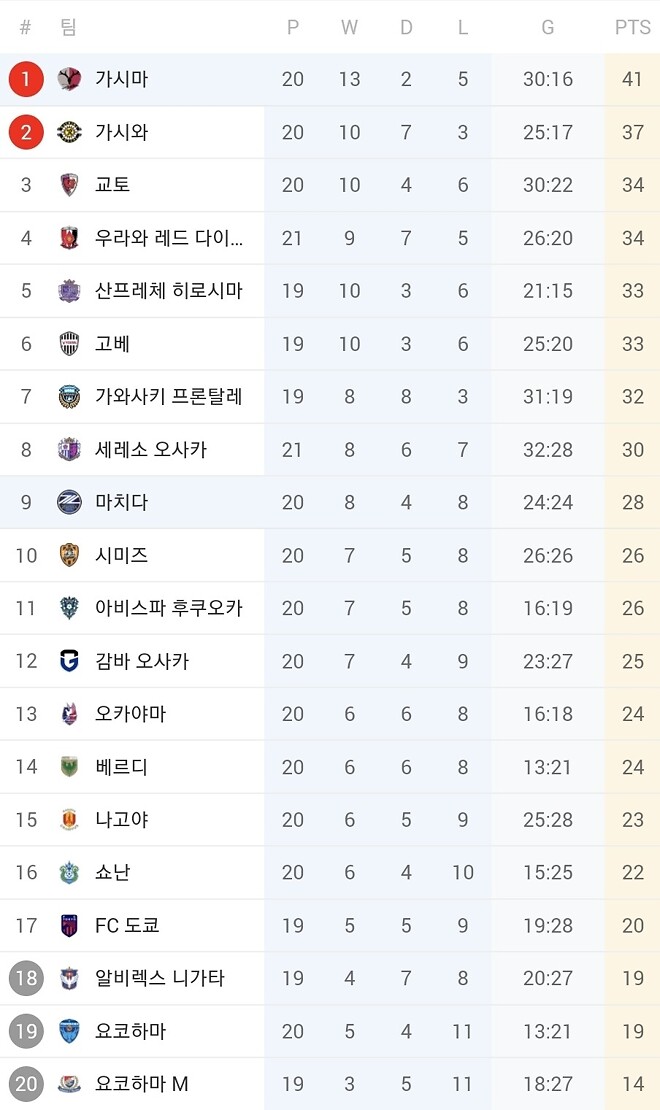Click the red rank badge showing 1
The width and height of the screenshot is (660, 1110).
click(x=26, y=79)
